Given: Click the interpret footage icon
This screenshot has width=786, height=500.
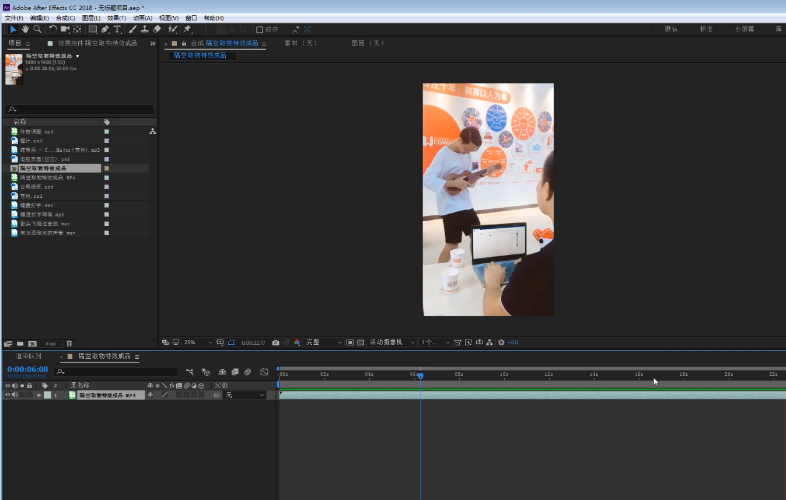Looking at the screenshot, I should (8, 344).
